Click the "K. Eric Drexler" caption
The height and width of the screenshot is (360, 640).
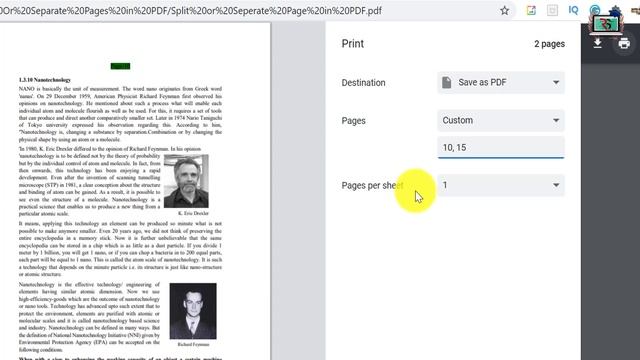[193, 213]
